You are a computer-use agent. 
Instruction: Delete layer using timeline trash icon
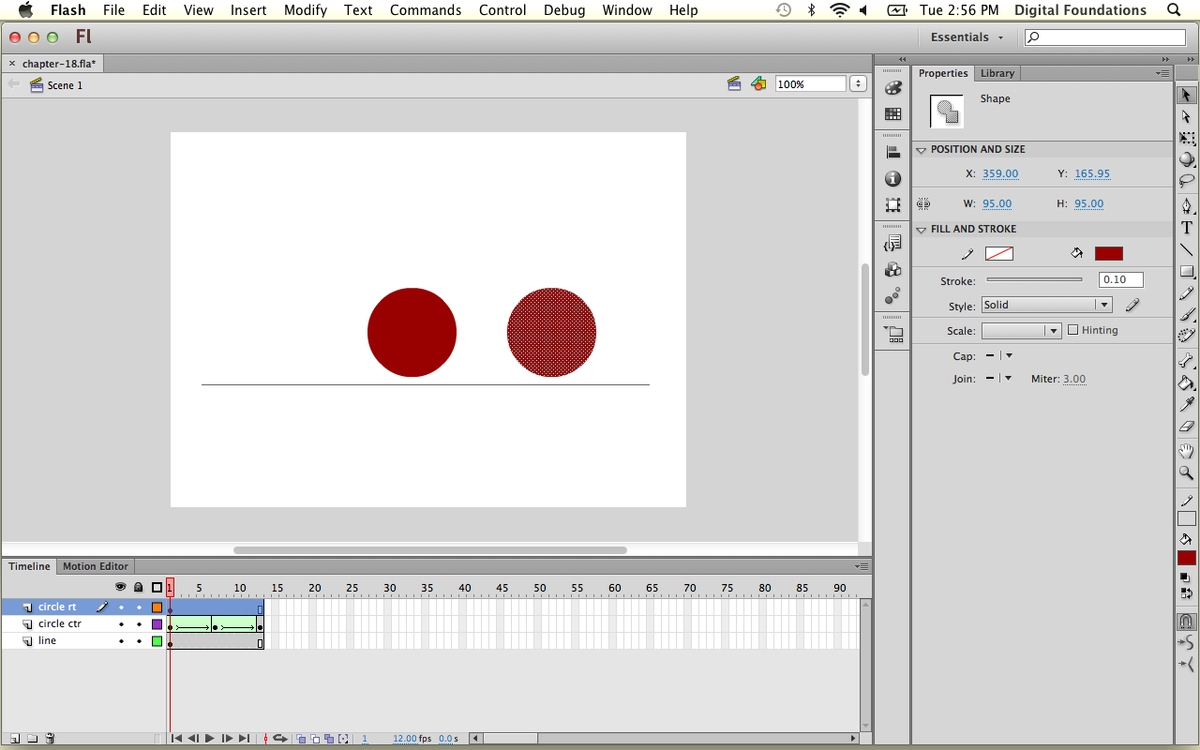tap(50, 739)
